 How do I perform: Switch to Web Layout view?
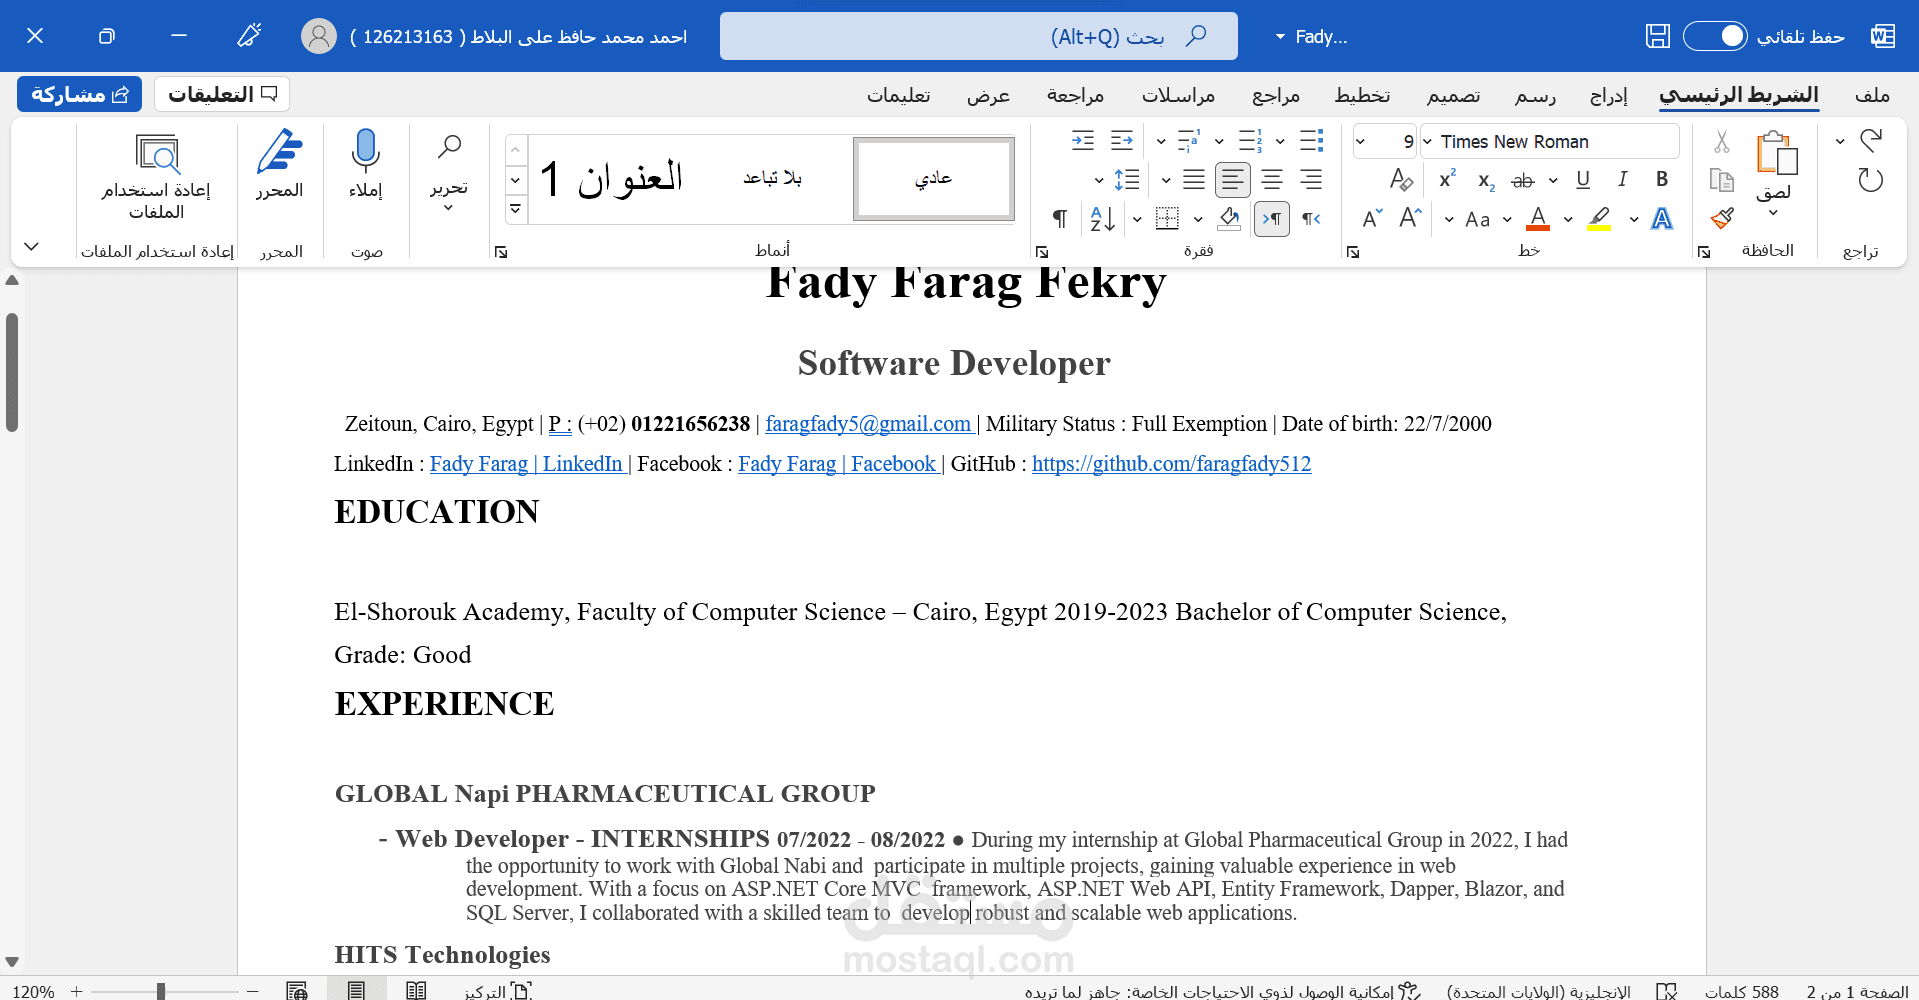click(x=297, y=989)
